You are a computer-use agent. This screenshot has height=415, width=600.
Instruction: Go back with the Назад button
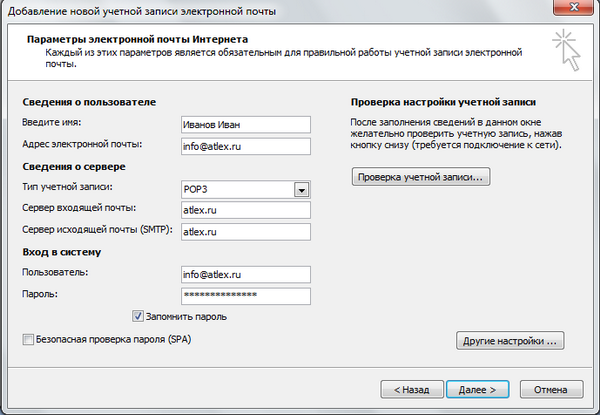pos(412,390)
